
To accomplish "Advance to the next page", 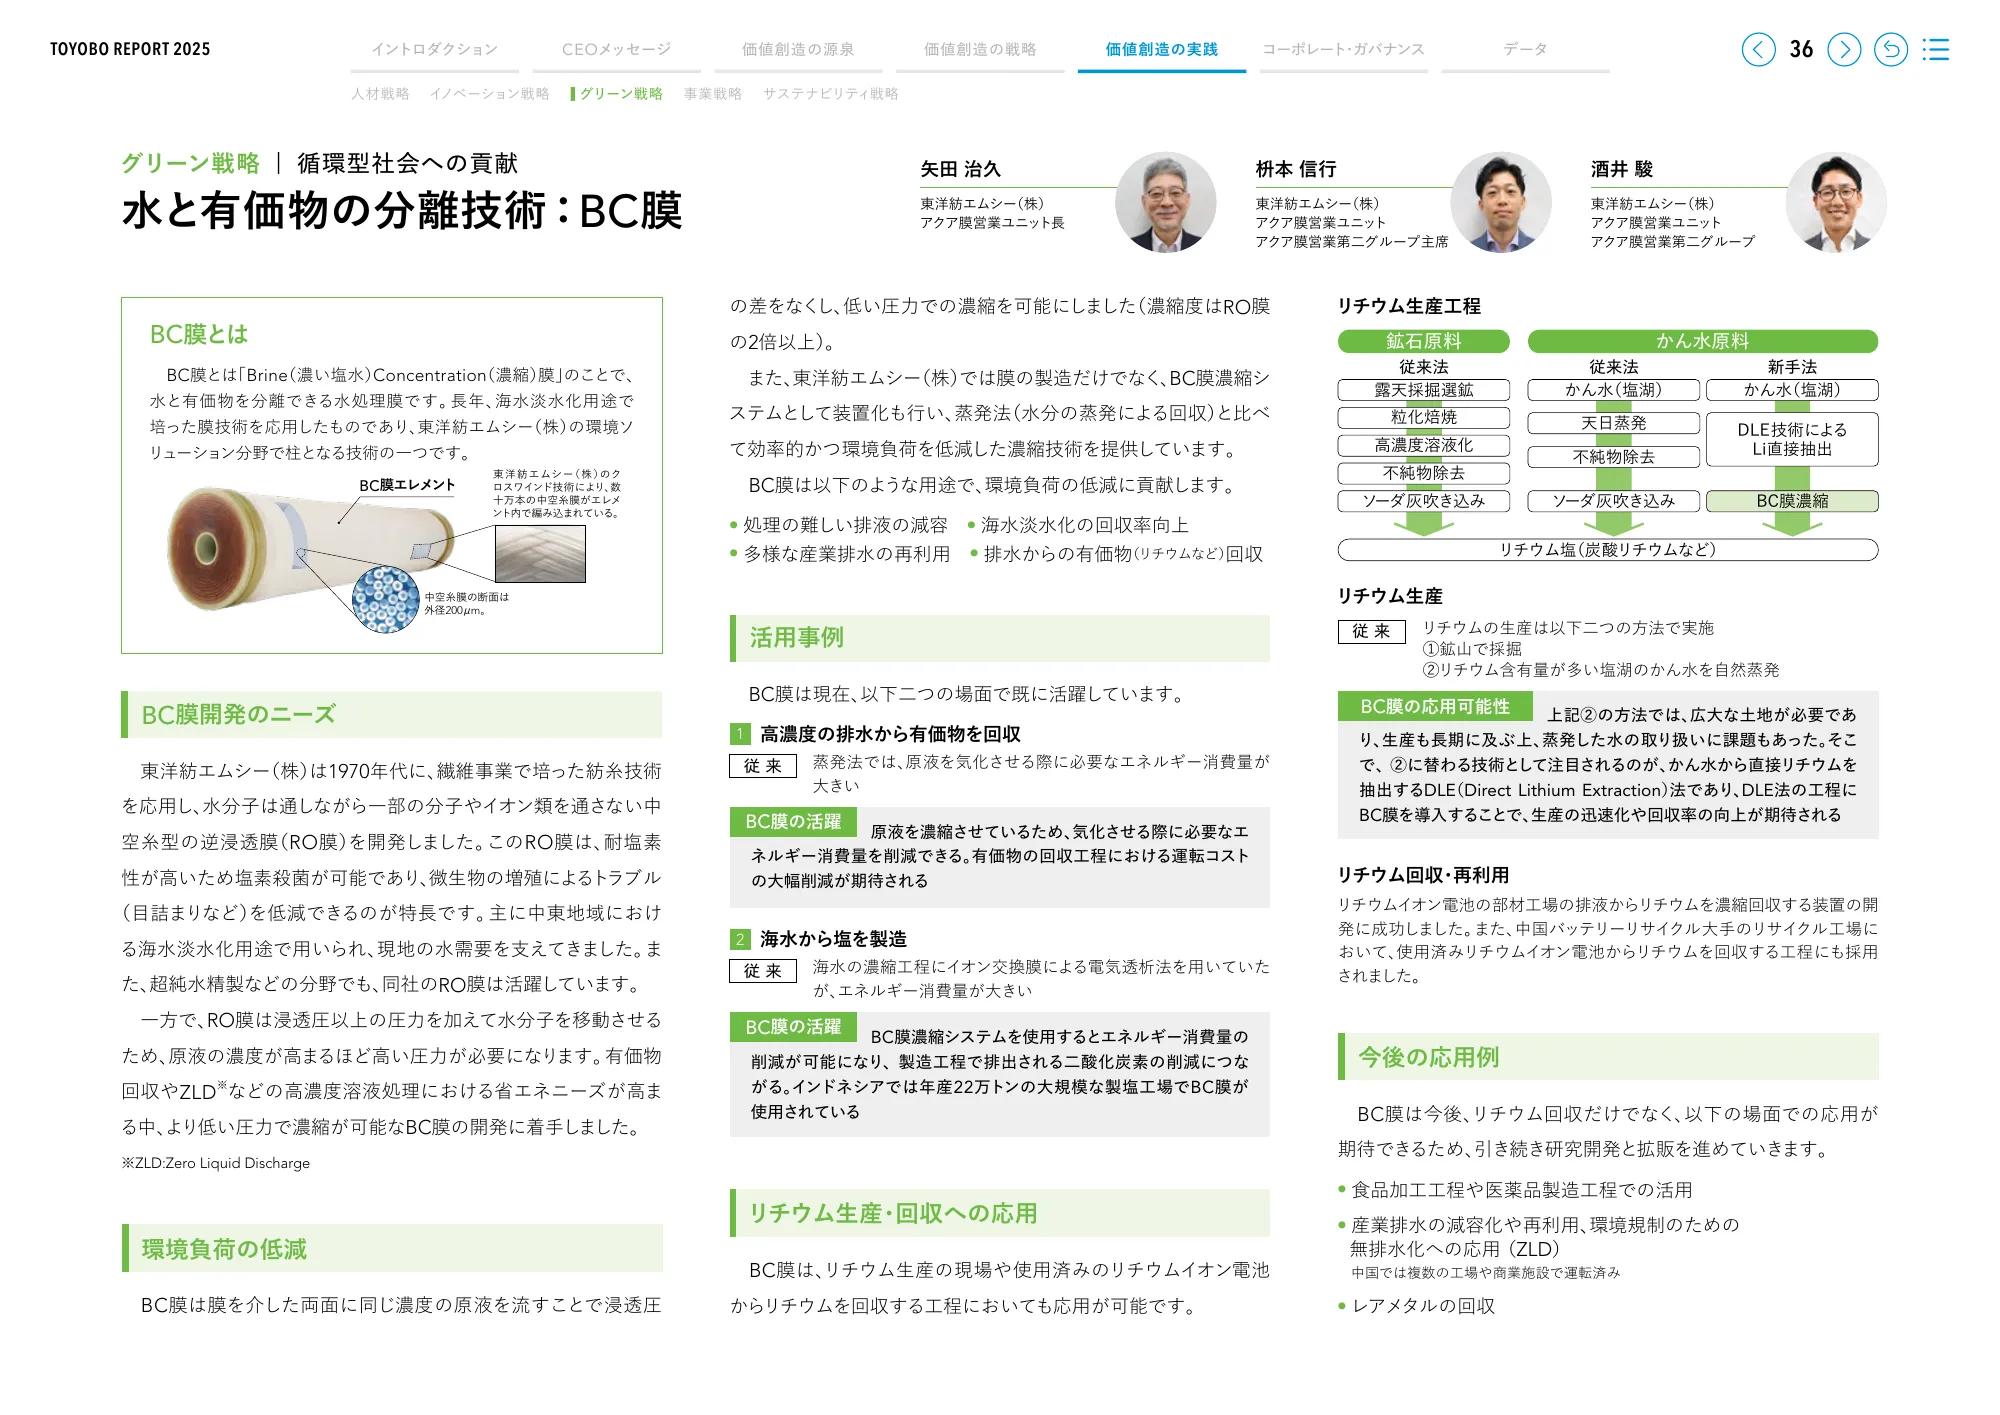I will 1845,48.
